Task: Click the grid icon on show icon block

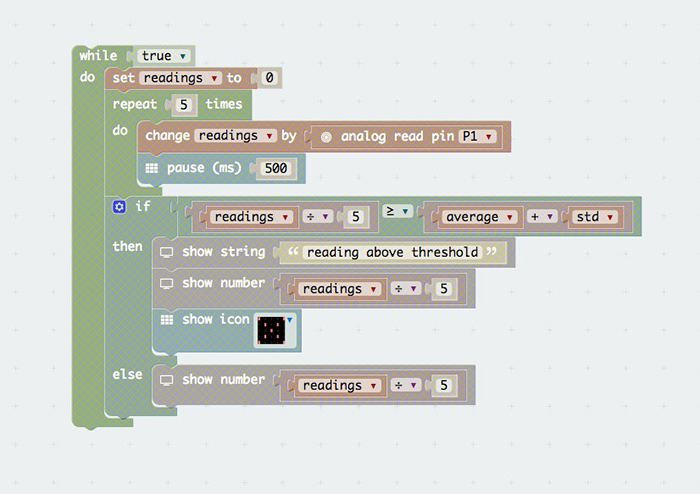Action: click(x=167, y=320)
